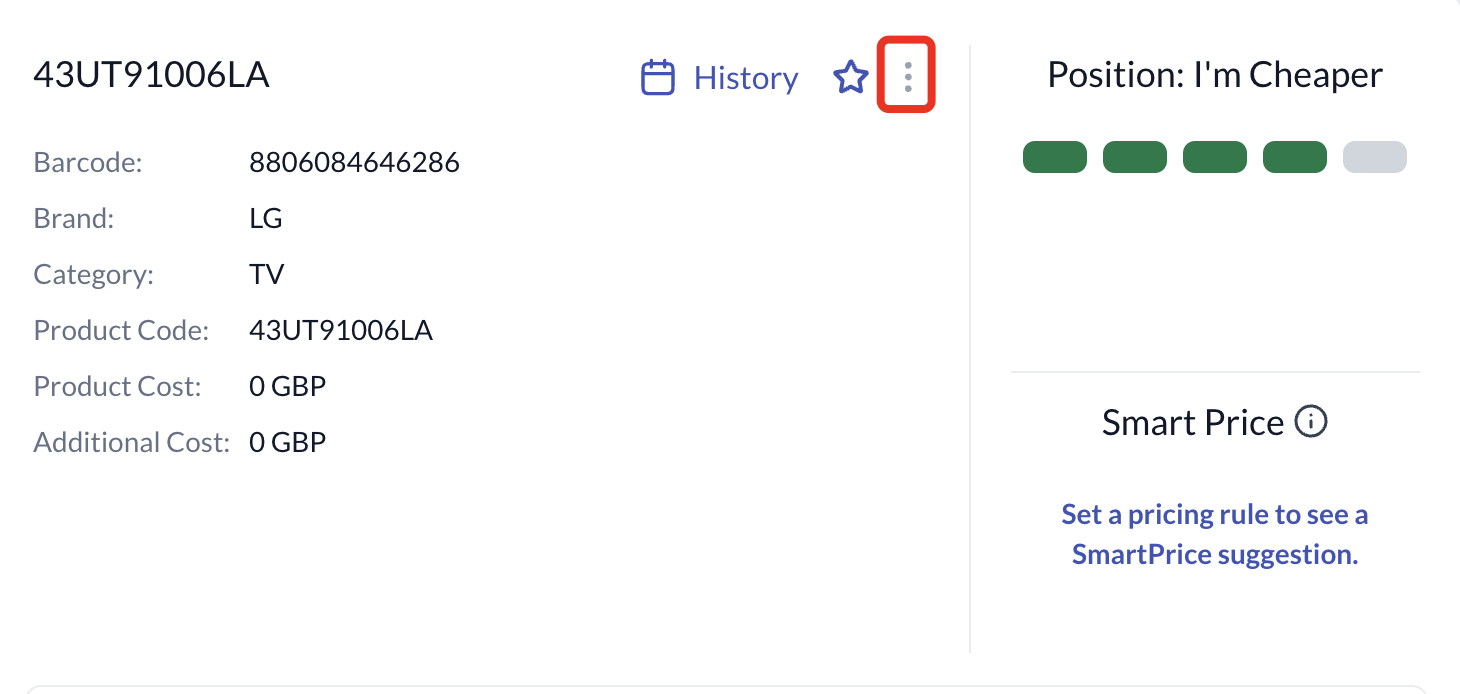Click the Position: I'm Cheaper heading
1460x694 pixels.
[1215, 75]
